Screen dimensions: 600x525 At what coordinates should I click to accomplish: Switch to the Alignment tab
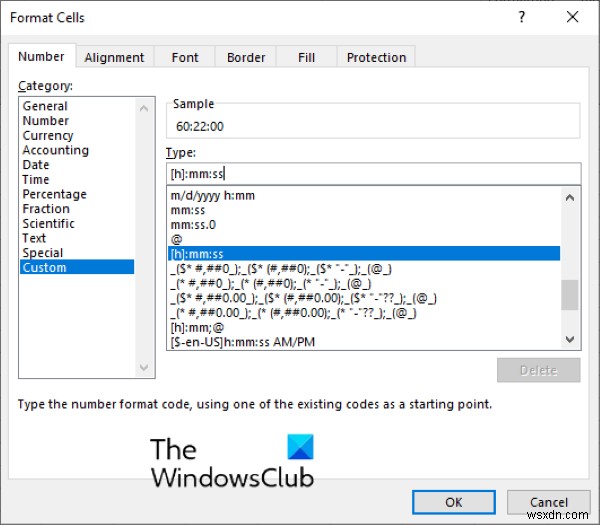tap(114, 57)
